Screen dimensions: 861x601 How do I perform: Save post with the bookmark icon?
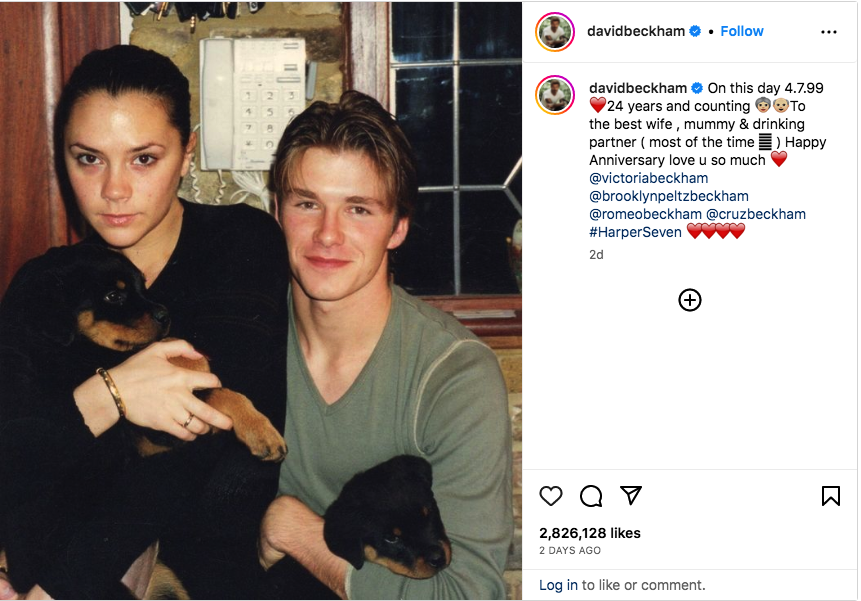[830, 496]
